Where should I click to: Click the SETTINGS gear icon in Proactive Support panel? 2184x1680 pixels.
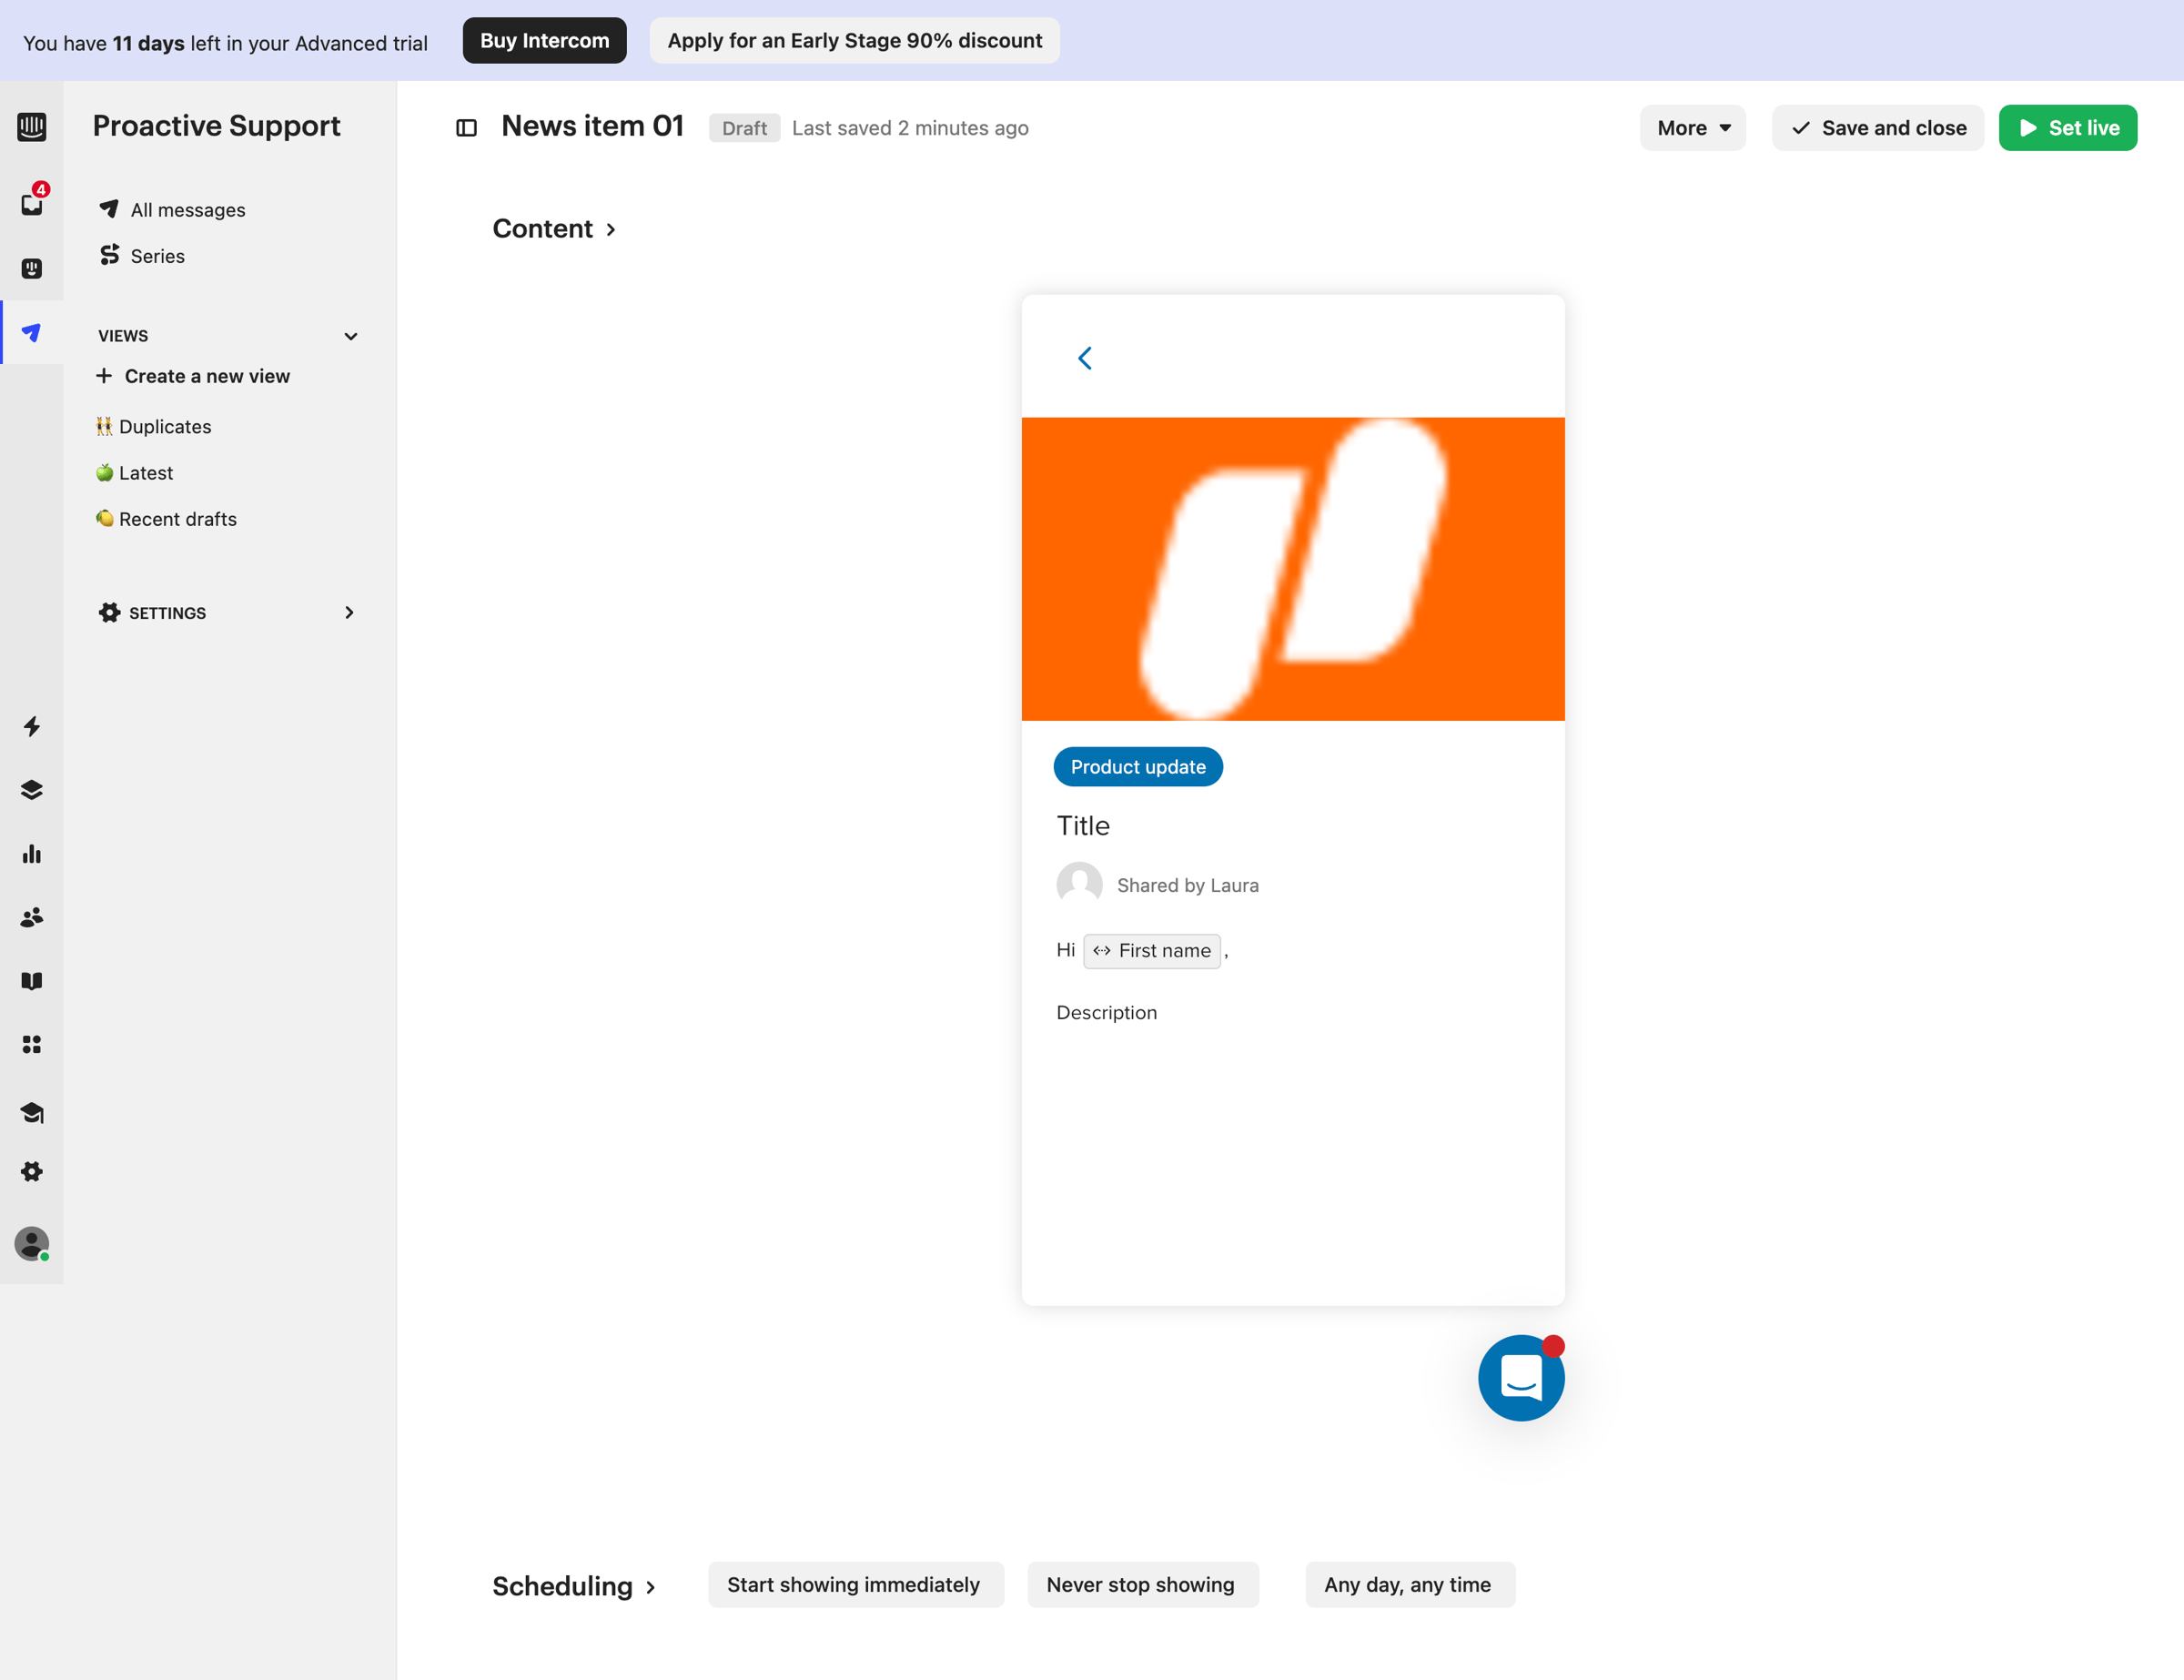[x=109, y=612]
